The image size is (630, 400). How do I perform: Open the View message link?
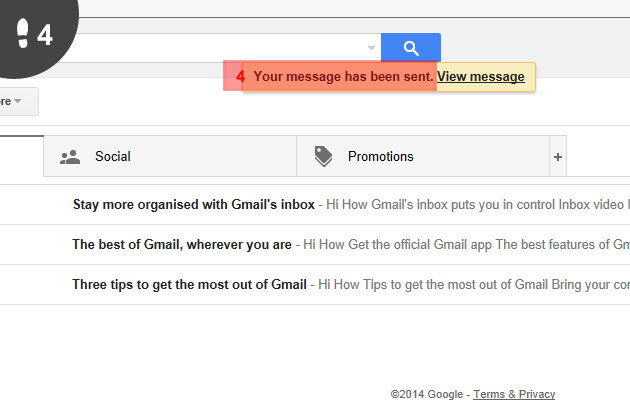(x=481, y=76)
